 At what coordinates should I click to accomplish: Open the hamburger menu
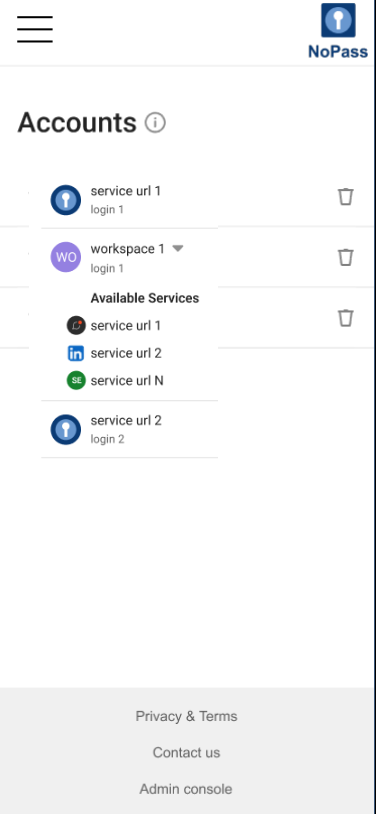pyautogui.click(x=35, y=29)
